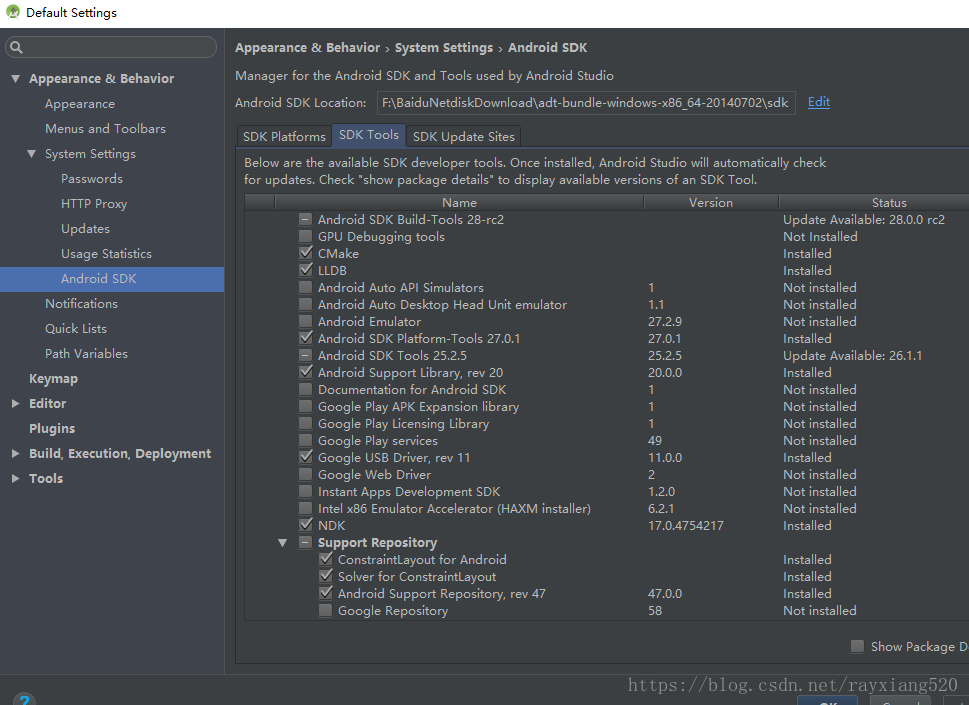Open Path Variables settings

pyautogui.click(x=87, y=353)
